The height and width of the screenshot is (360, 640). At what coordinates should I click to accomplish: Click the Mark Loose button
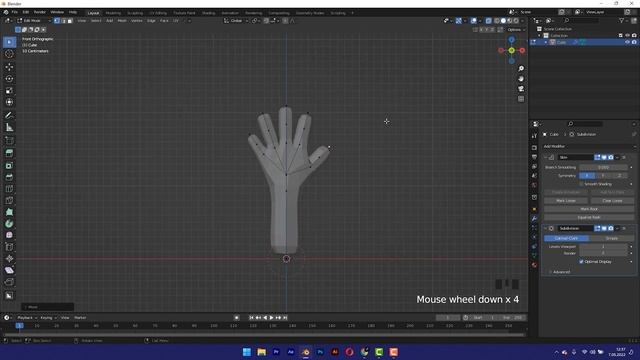click(x=566, y=201)
